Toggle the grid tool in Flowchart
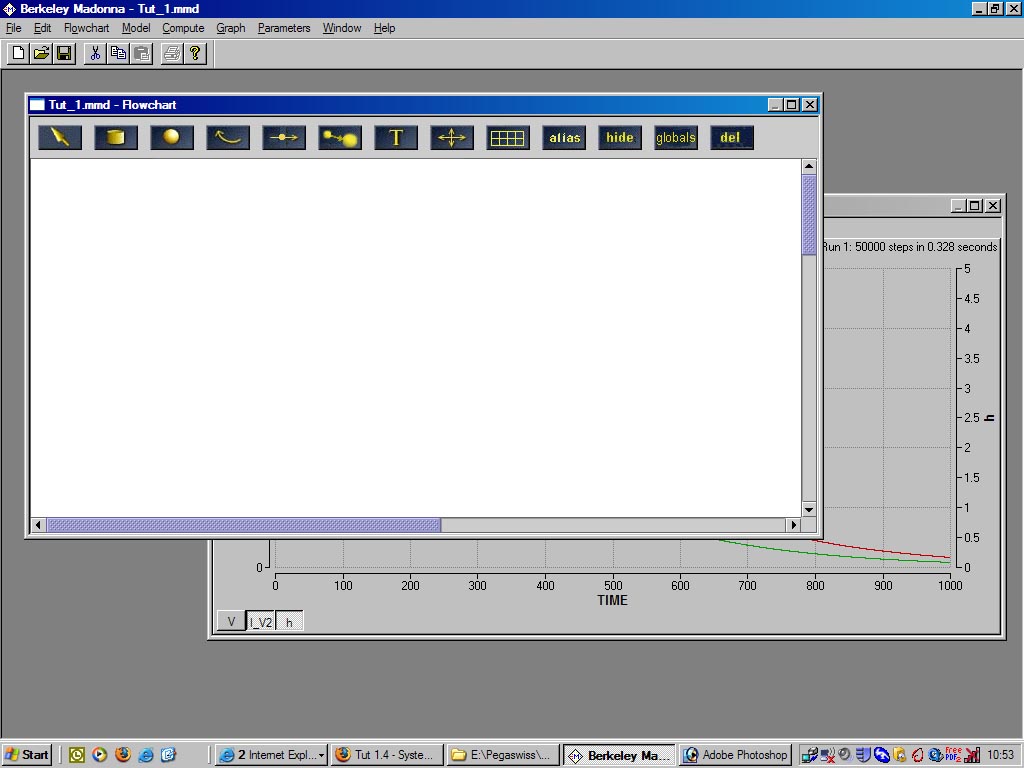The height and width of the screenshot is (768, 1024). (508, 138)
